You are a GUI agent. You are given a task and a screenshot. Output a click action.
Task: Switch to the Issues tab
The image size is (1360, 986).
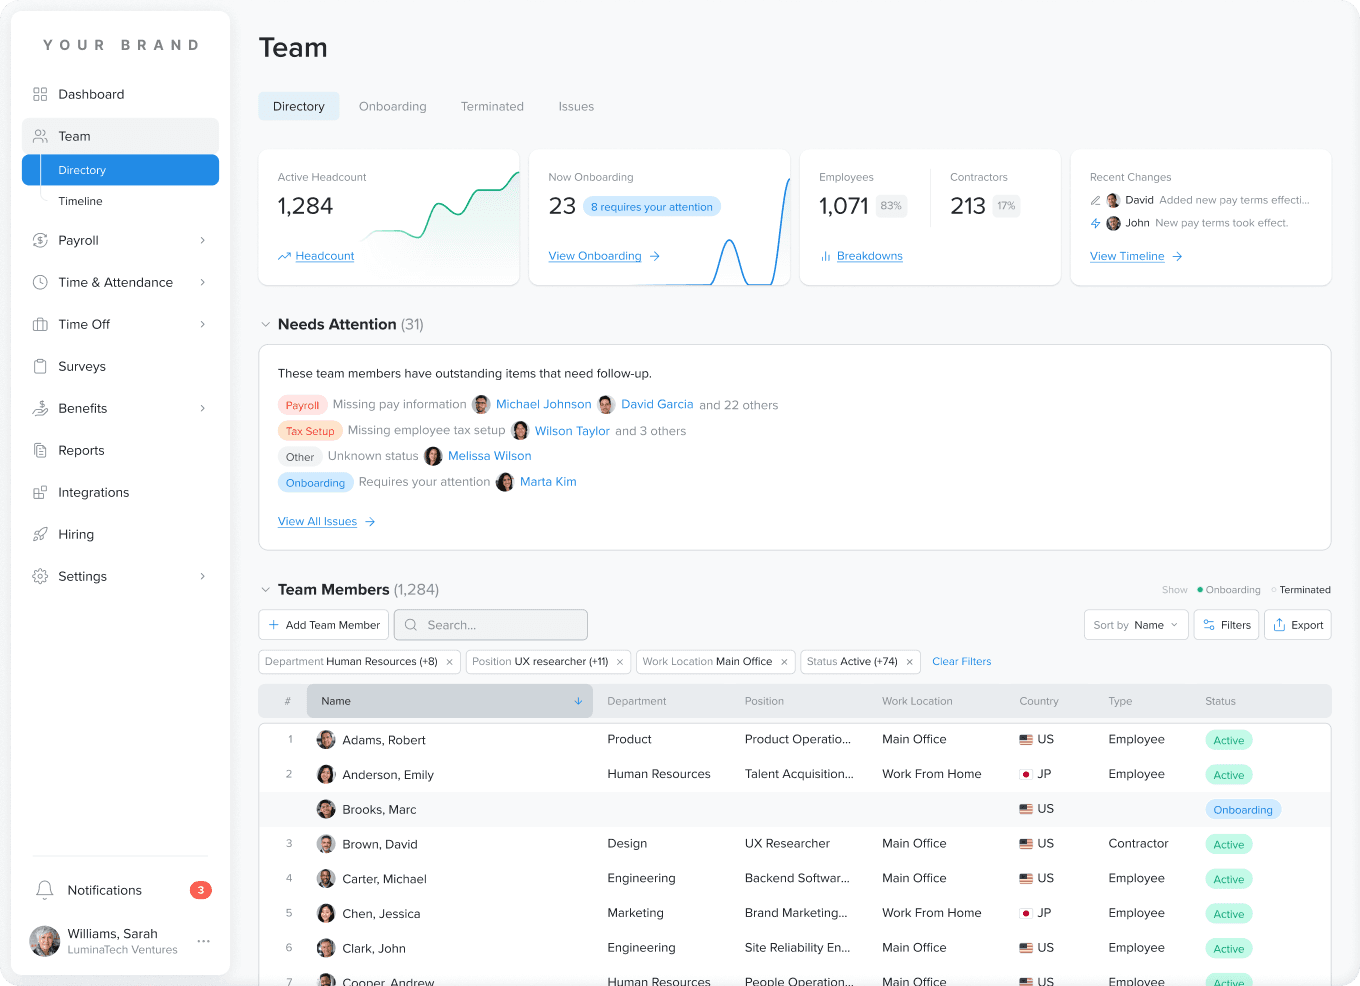click(576, 106)
